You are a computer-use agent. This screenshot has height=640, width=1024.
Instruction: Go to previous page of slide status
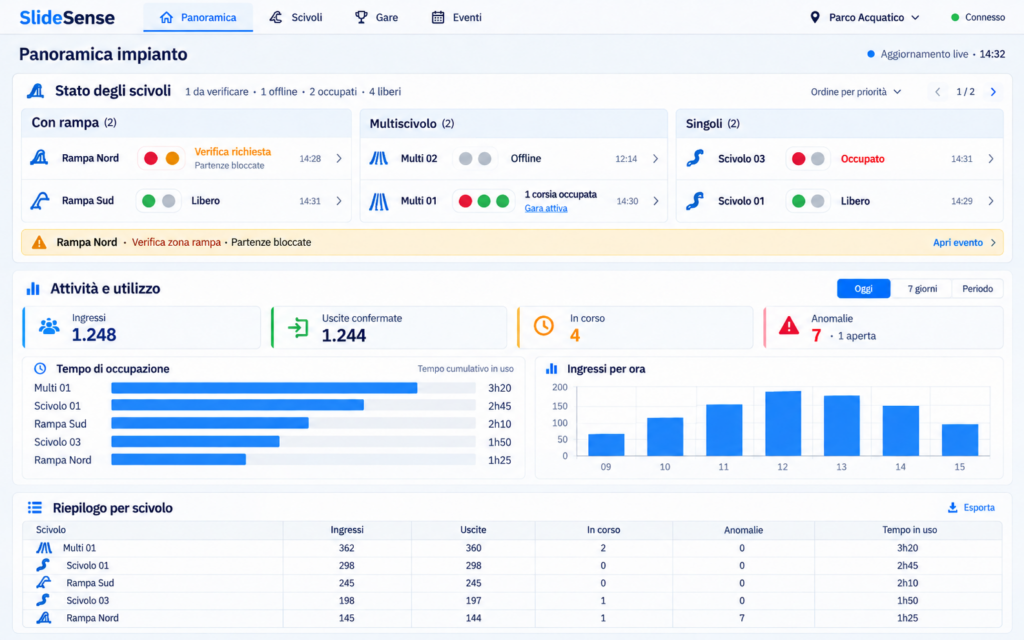pos(938,92)
